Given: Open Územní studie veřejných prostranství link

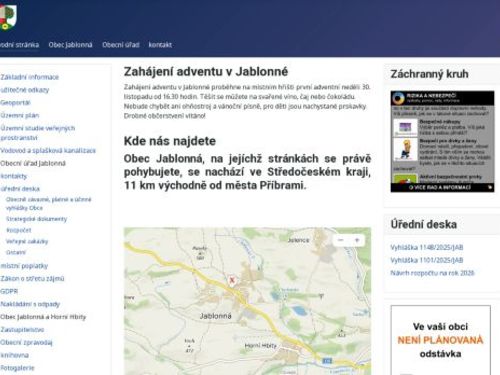Looking at the screenshot, I should pos(38,133).
